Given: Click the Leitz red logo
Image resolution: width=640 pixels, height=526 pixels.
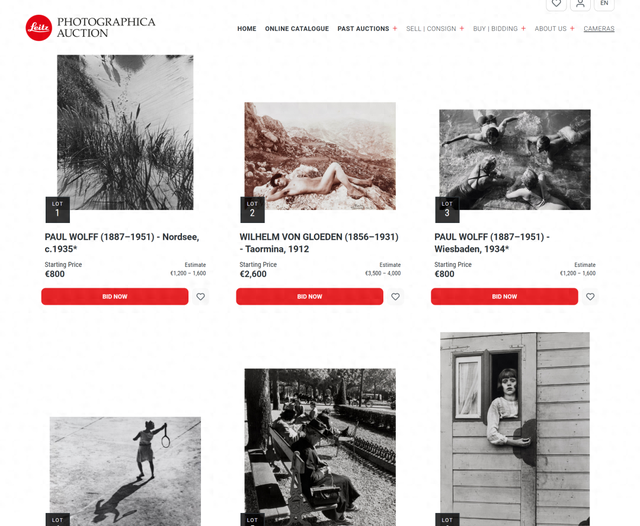Looking at the screenshot, I should [x=39, y=28].
